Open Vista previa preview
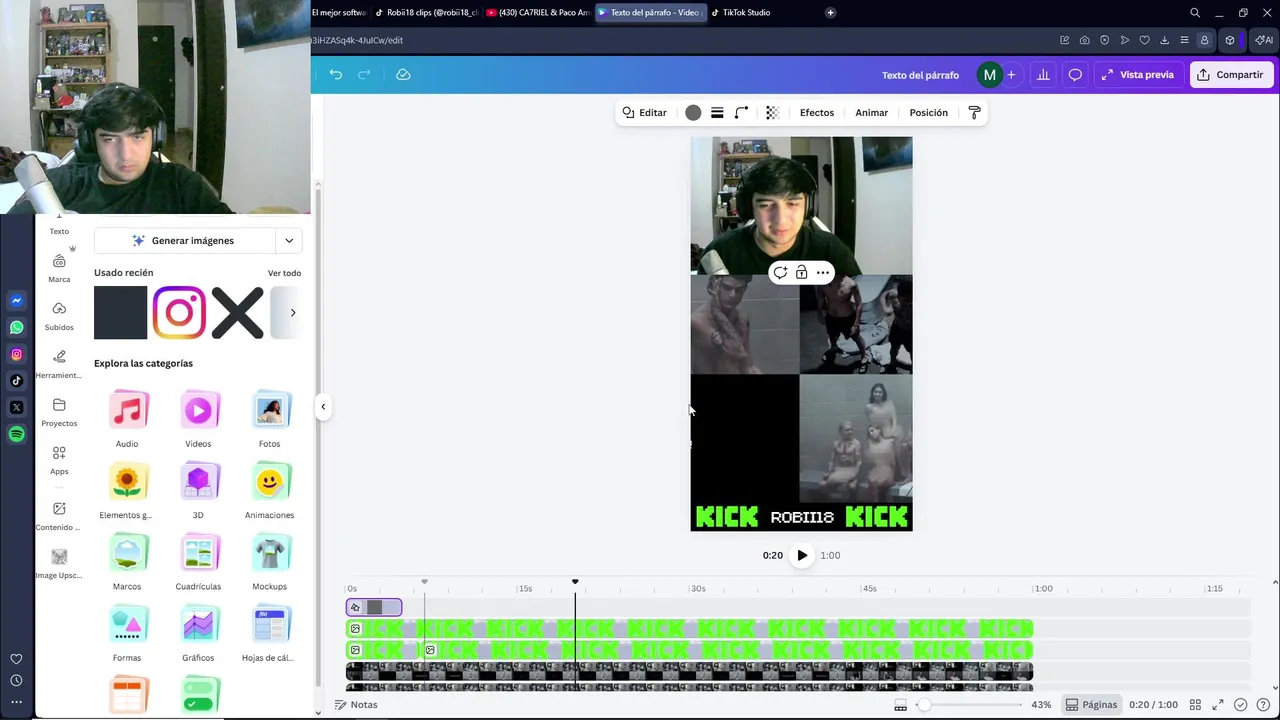This screenshot has width=1280, height=720. [x=1138, y=75]
